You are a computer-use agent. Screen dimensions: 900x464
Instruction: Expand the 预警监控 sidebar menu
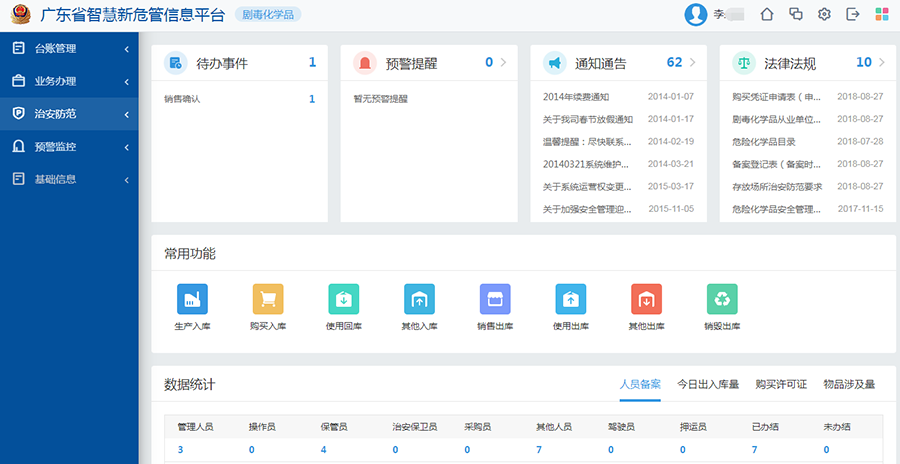coord(68,147)
